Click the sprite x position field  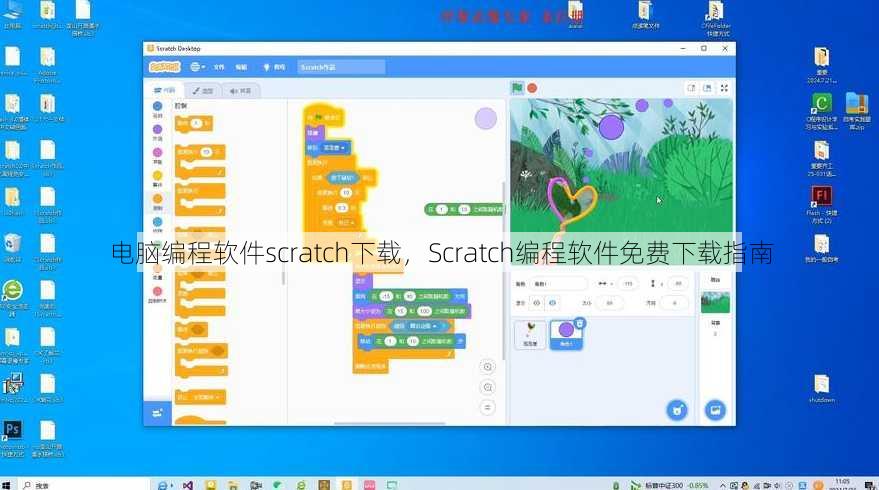[x=628, y=284]
